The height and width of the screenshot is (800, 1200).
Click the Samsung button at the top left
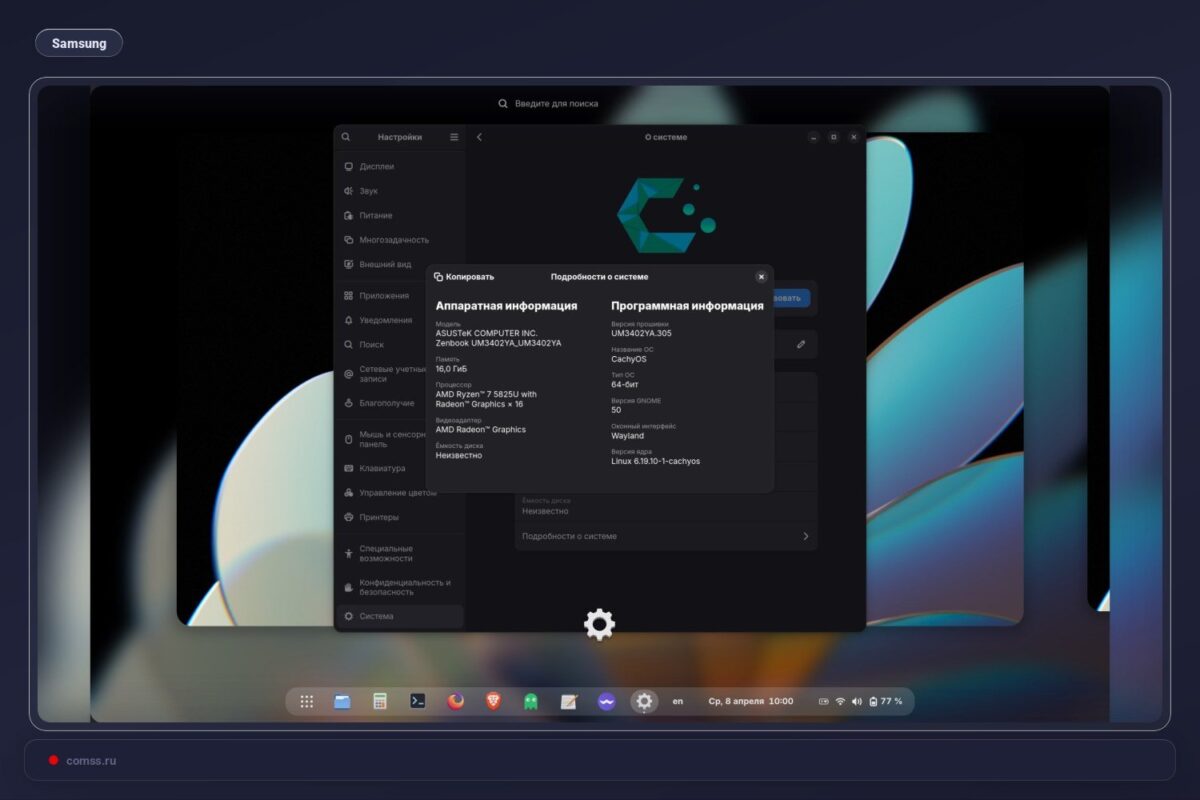click(x=79, y=42)
